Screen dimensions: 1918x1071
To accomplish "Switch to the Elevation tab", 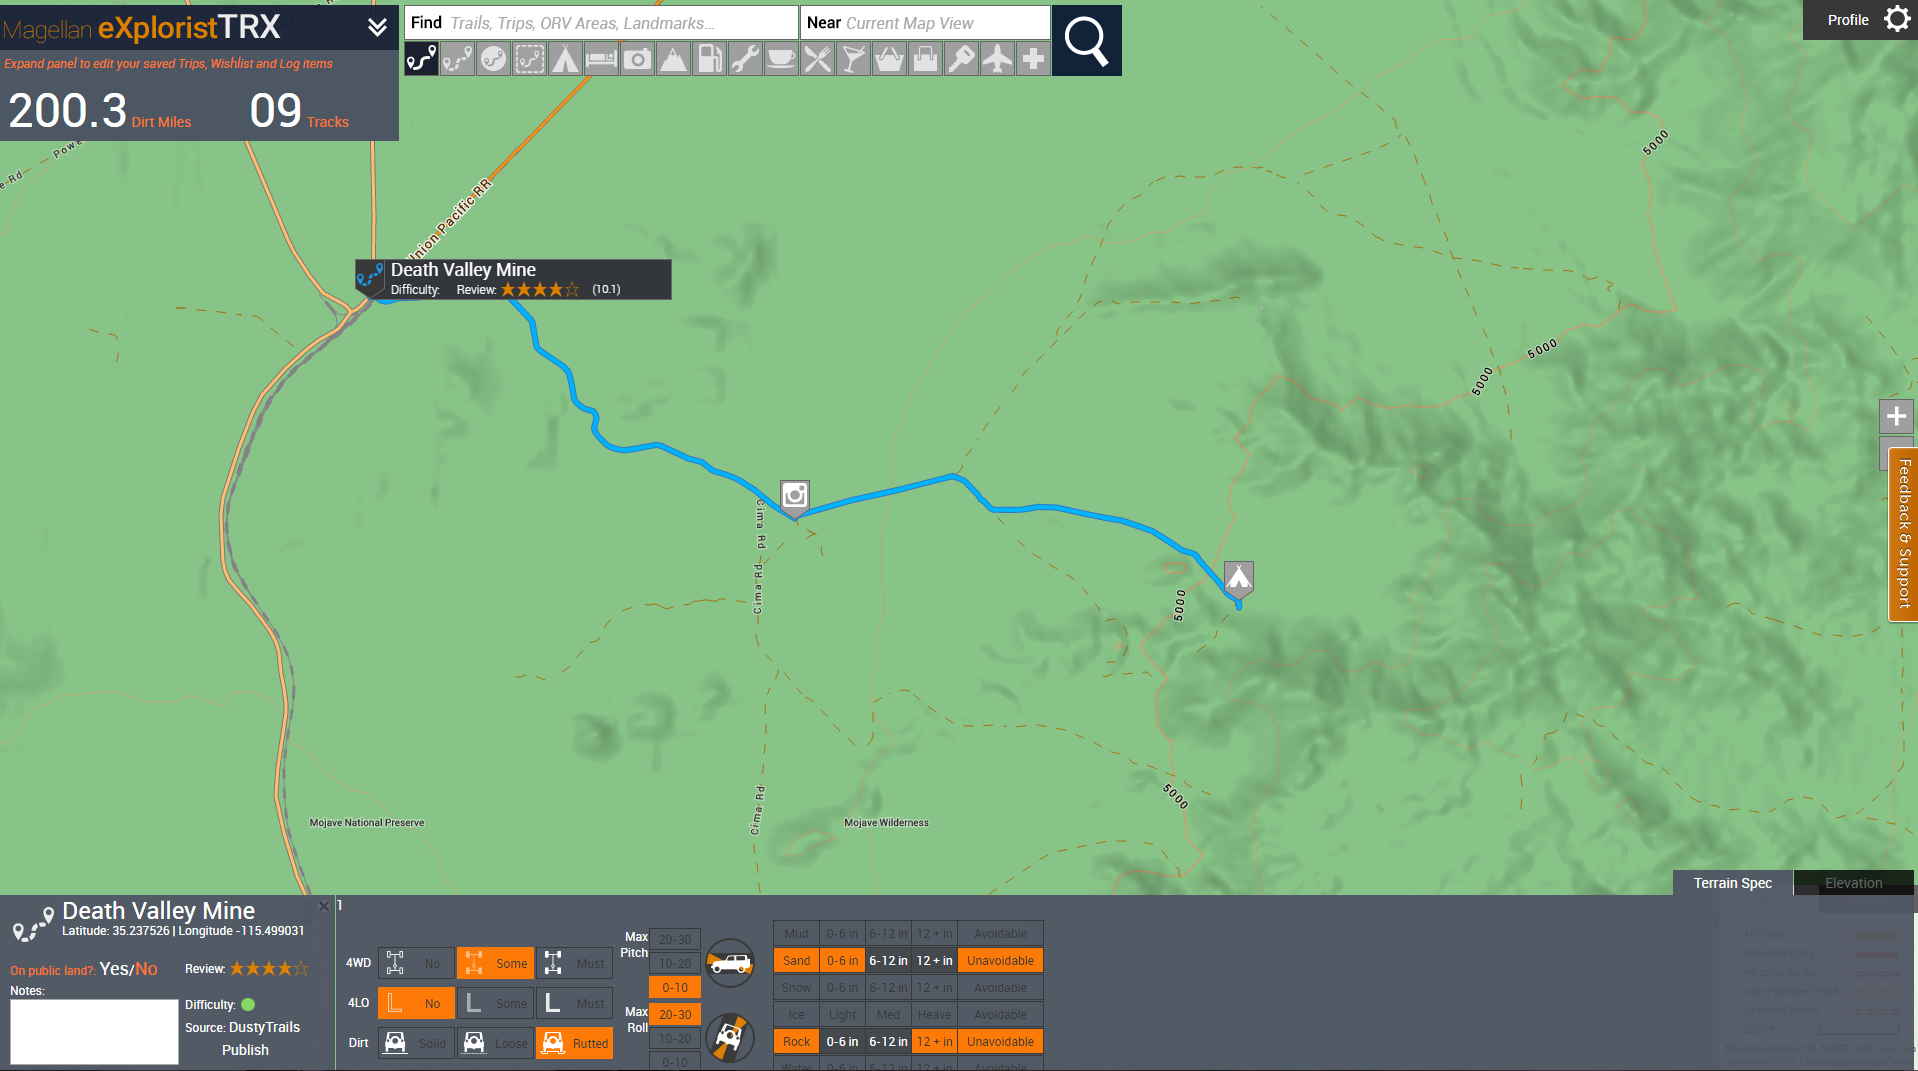I will tap(1852, 883).
